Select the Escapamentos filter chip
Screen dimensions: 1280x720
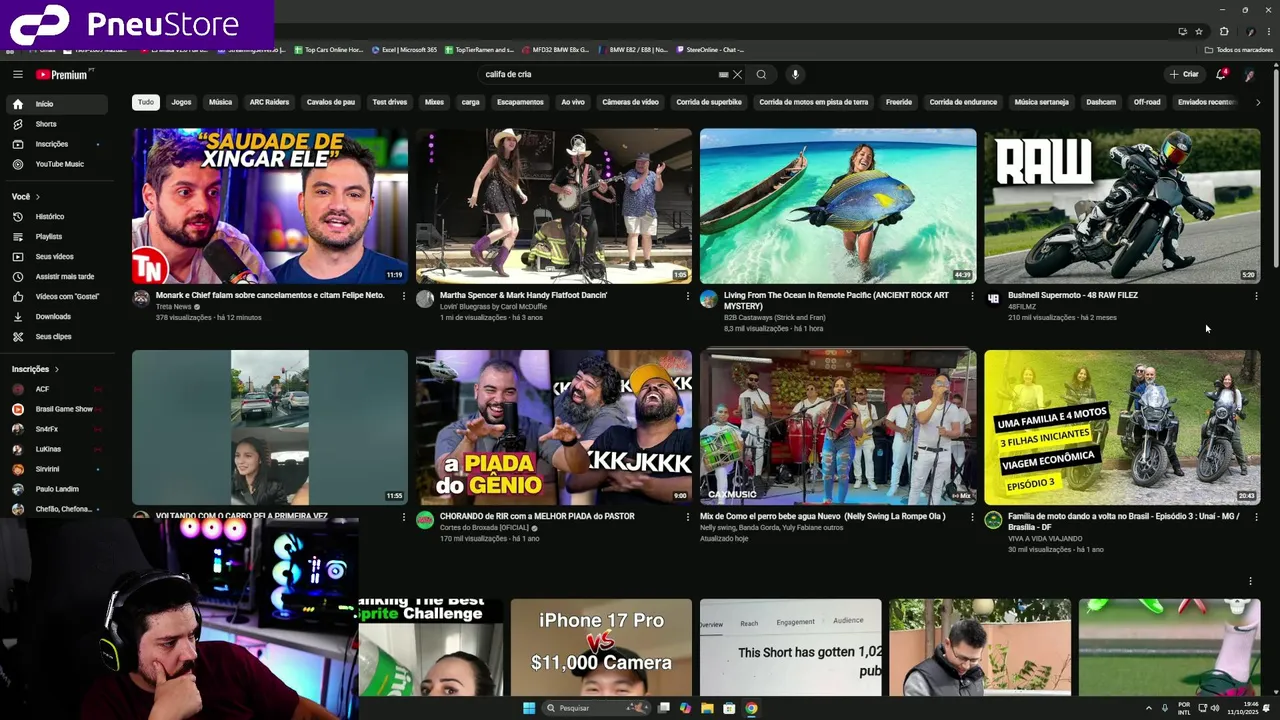click(x=520, y=102)
